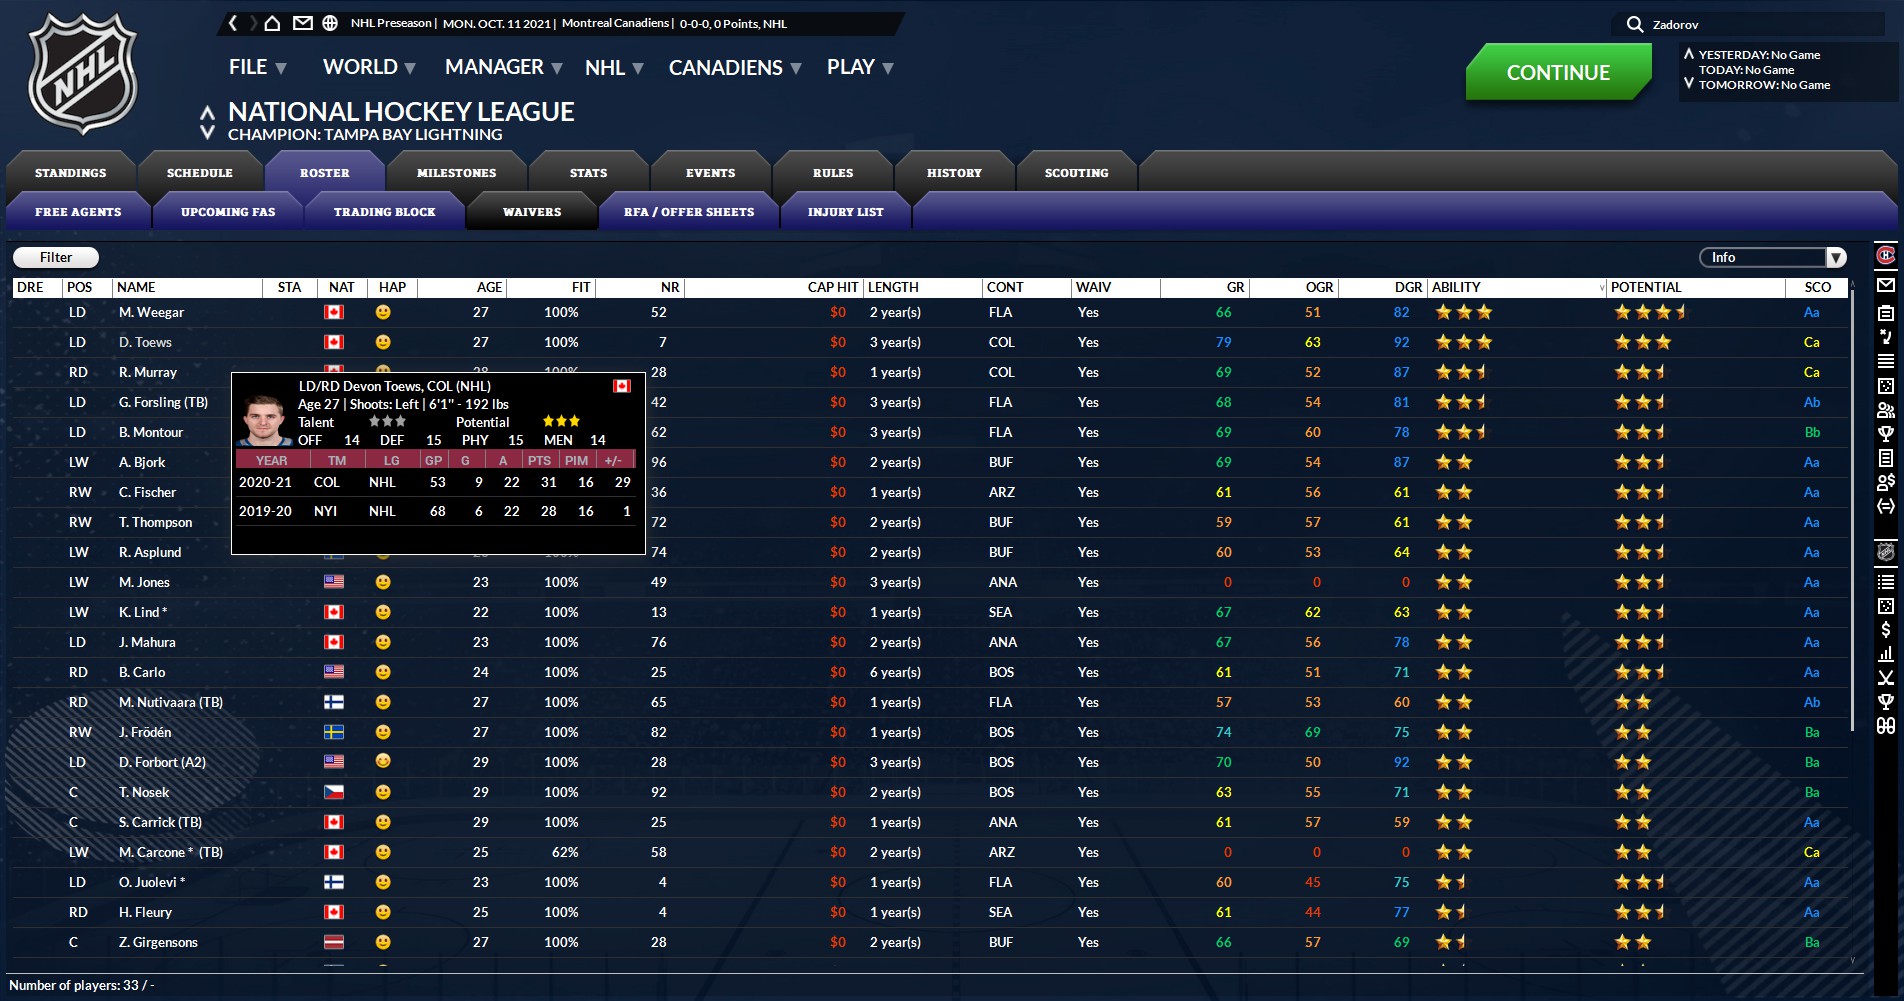
Task: Select player B. Carlo
Action: pos(142,672)
